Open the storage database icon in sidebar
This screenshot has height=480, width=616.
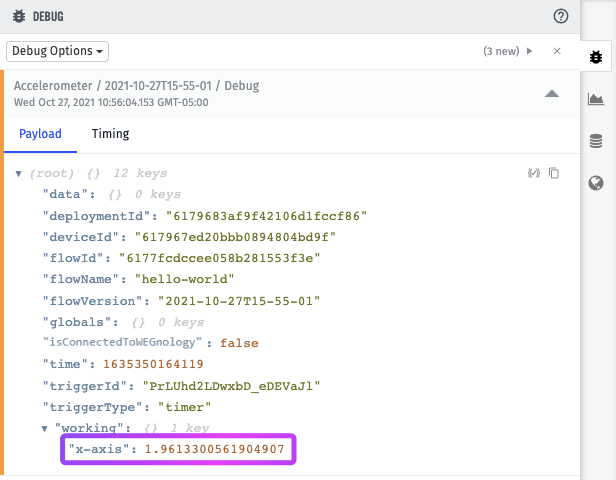point(596,141)
